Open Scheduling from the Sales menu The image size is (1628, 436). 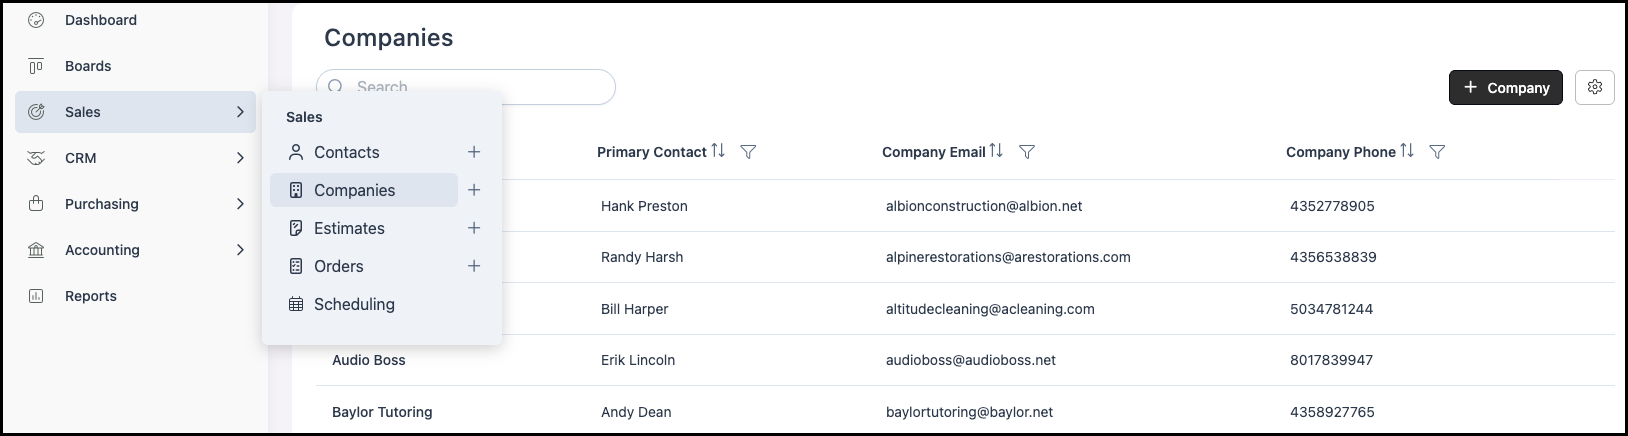tap(354, 304)
